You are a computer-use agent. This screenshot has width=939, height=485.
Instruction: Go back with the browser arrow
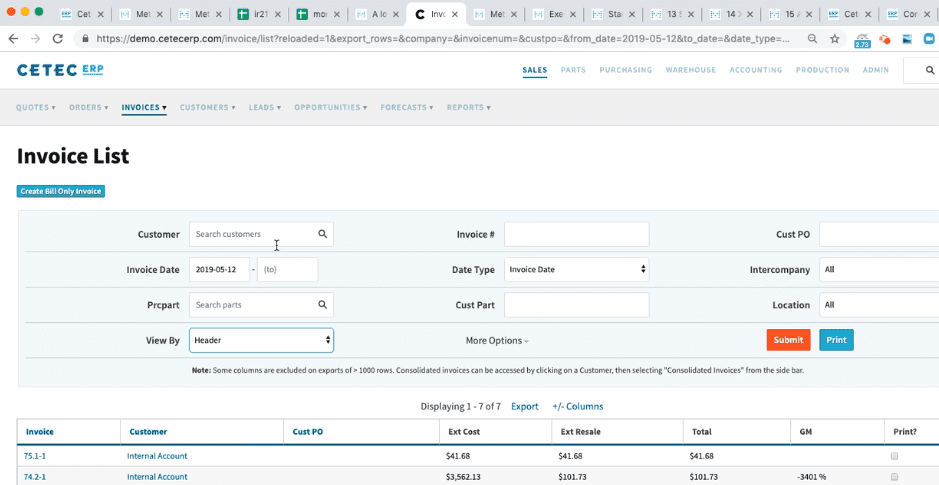[x=13, y=38]
